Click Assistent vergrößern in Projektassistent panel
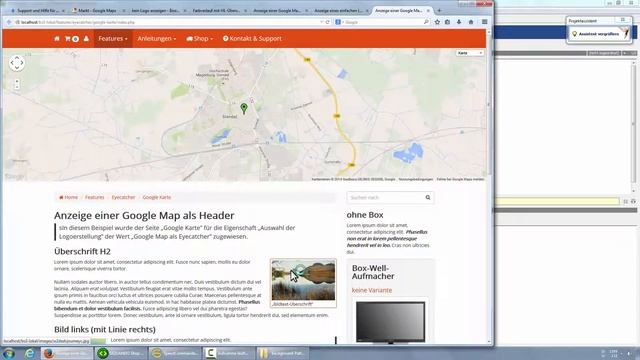Image resolution: width=640 pixels, height=360 pixels. tap(599, 34)
